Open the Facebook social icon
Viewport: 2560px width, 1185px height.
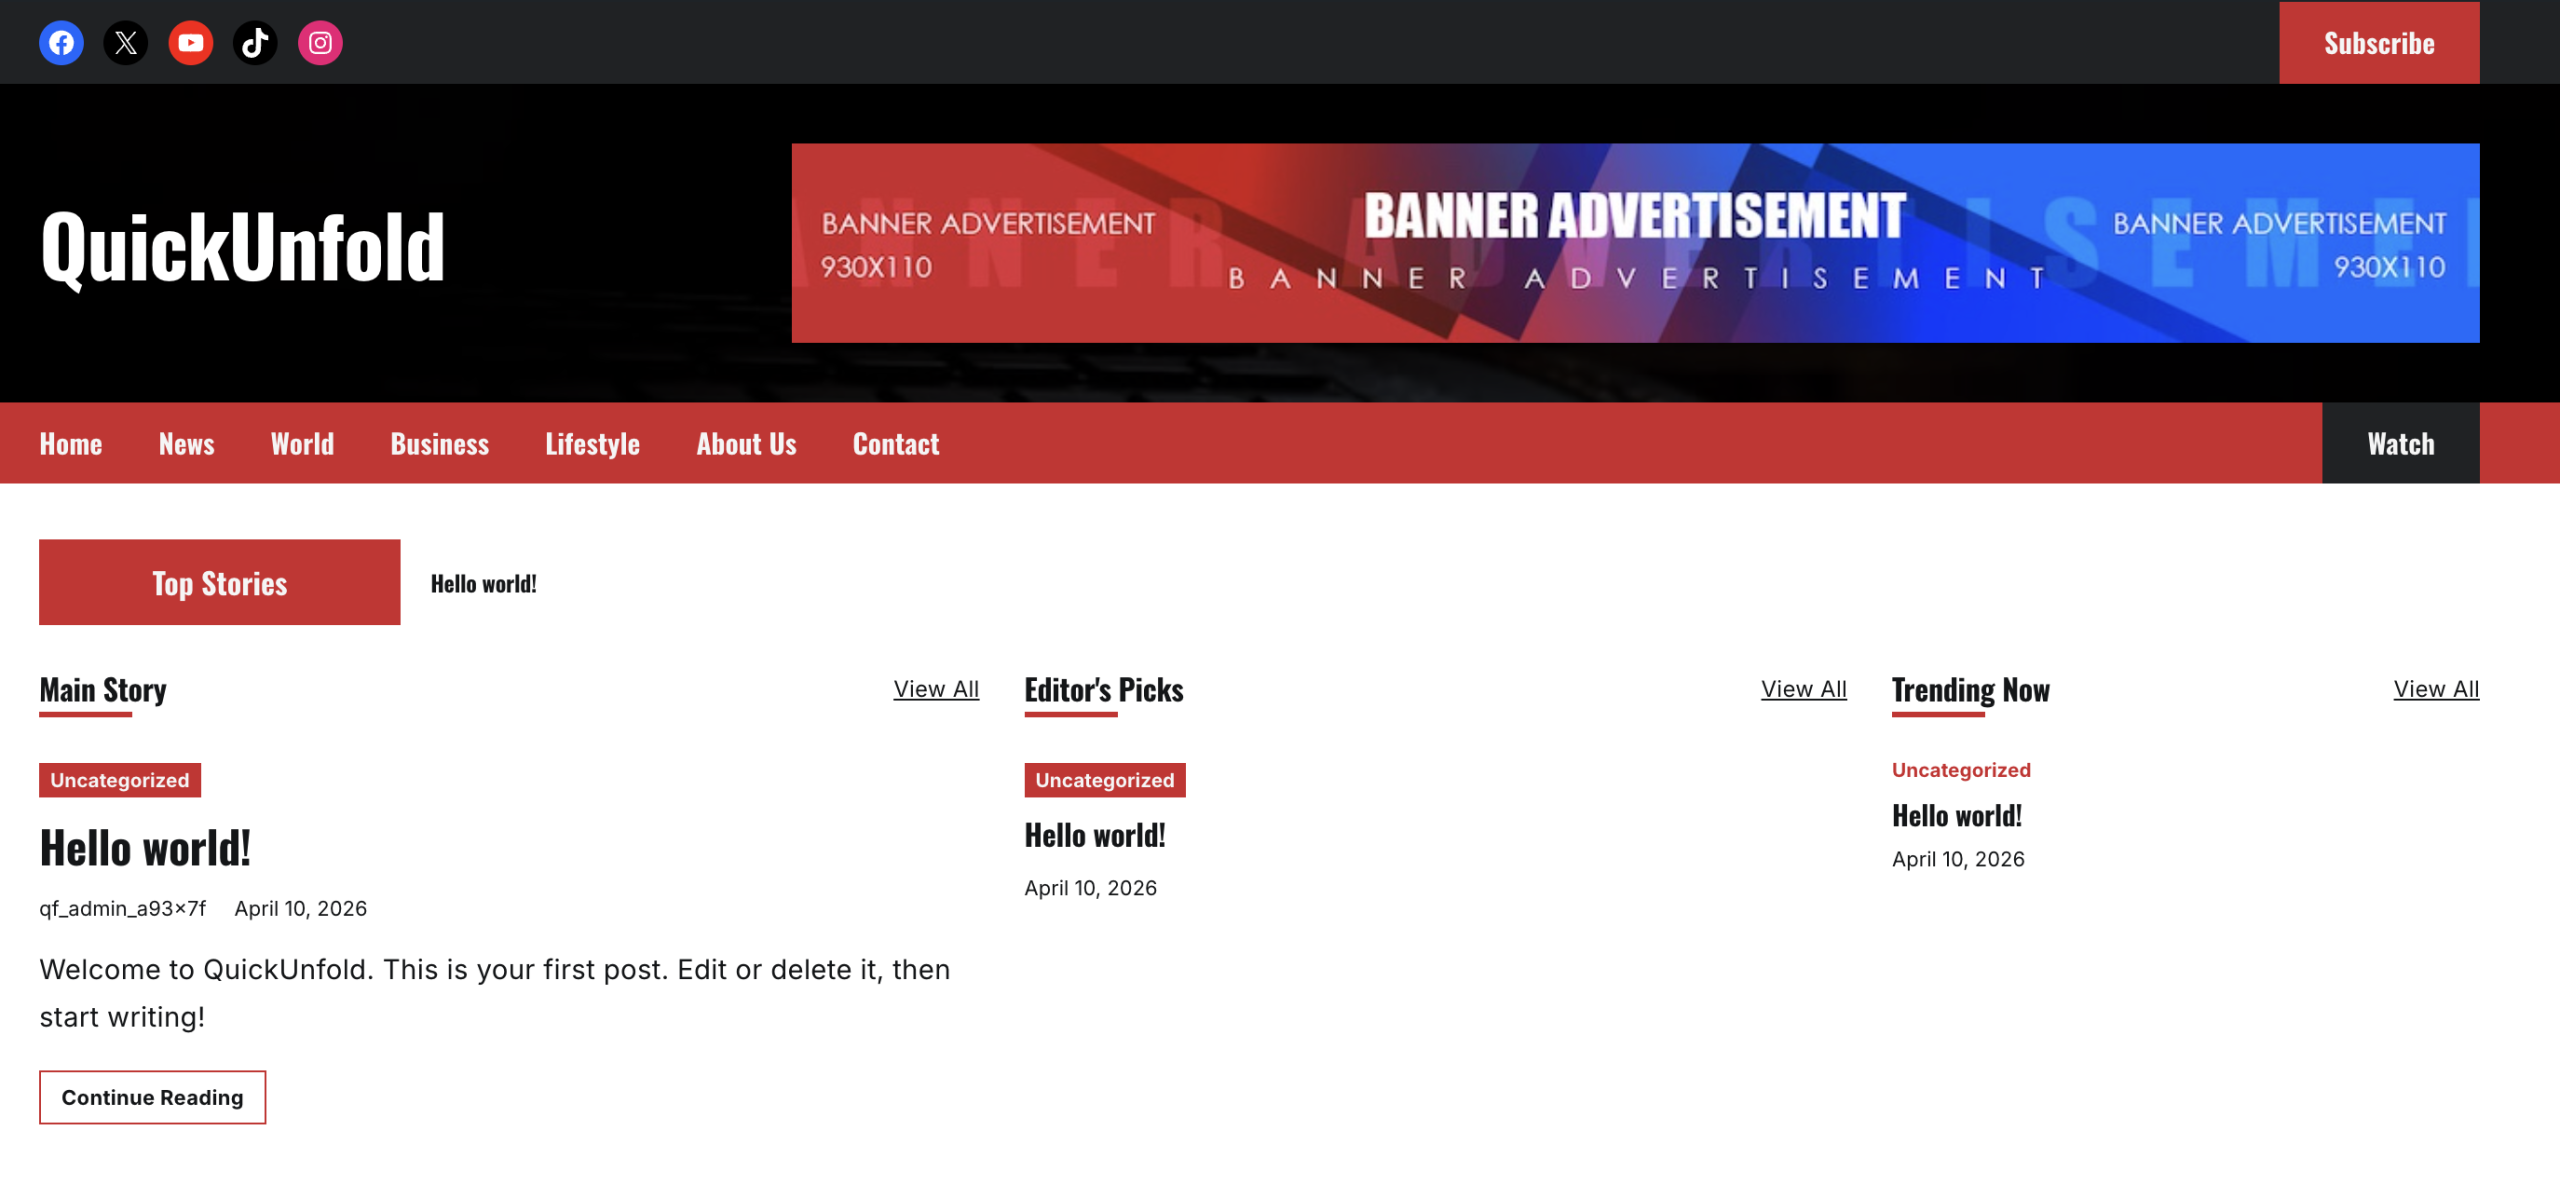coord(61,43)
